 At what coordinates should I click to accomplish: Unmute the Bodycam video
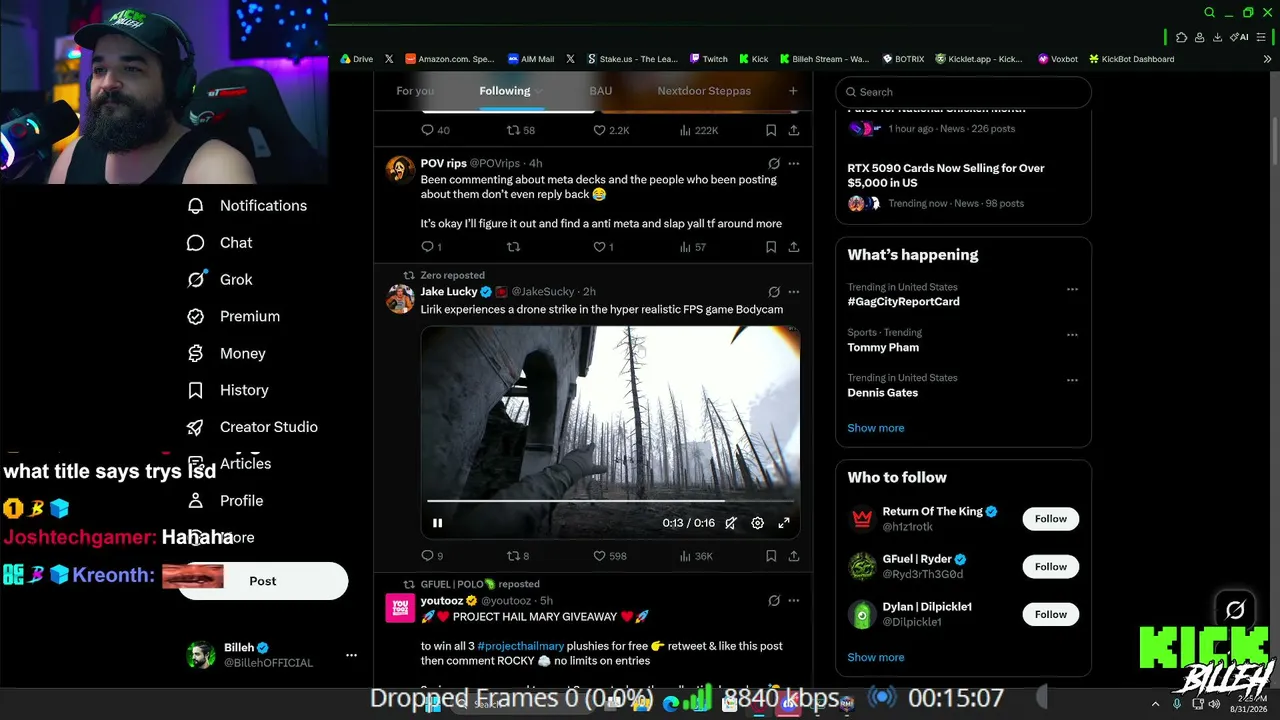click(x=731, y=523)
